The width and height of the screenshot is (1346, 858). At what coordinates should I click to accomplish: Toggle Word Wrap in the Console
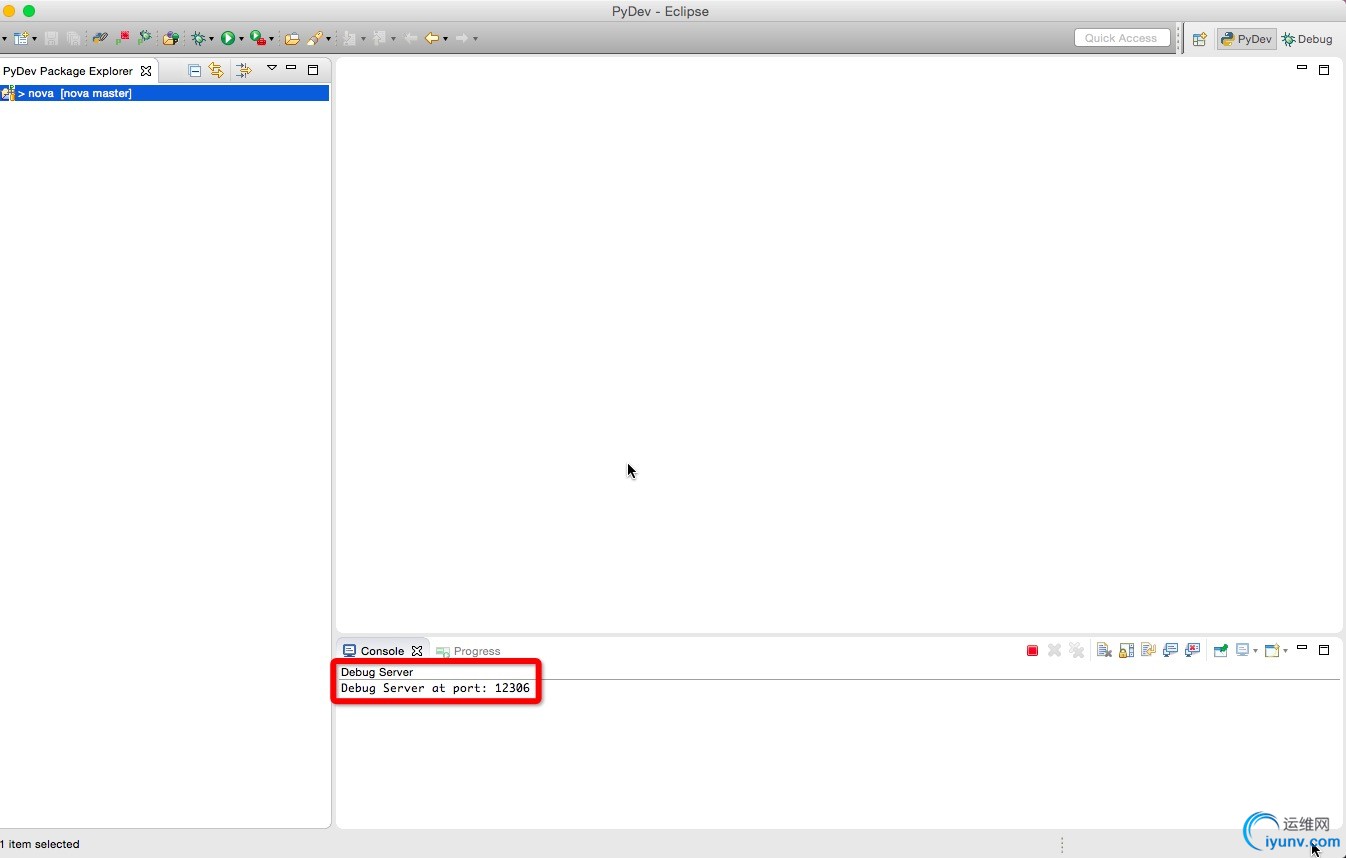coord(1148,650)
